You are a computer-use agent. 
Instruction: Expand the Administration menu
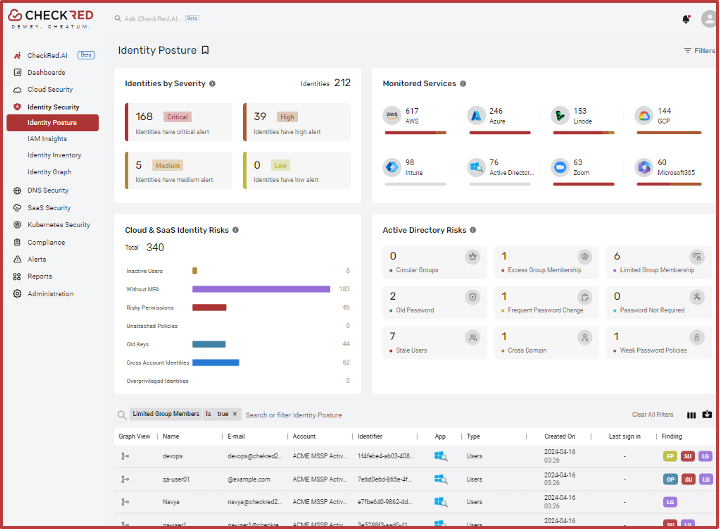(50, 294)
